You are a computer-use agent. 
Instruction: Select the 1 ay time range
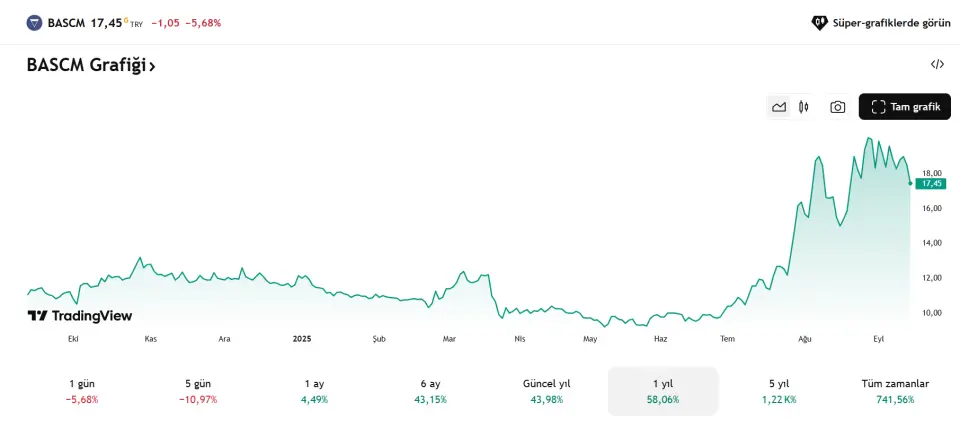point(314,391)
